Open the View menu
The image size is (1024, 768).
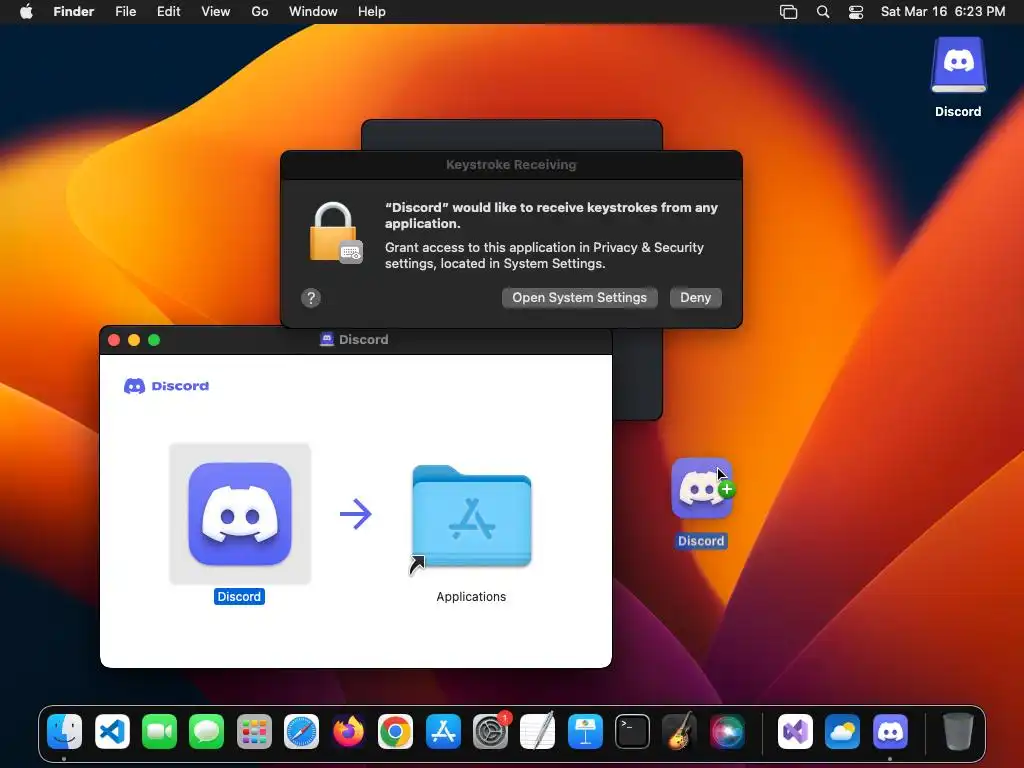(x=216, y=12)
